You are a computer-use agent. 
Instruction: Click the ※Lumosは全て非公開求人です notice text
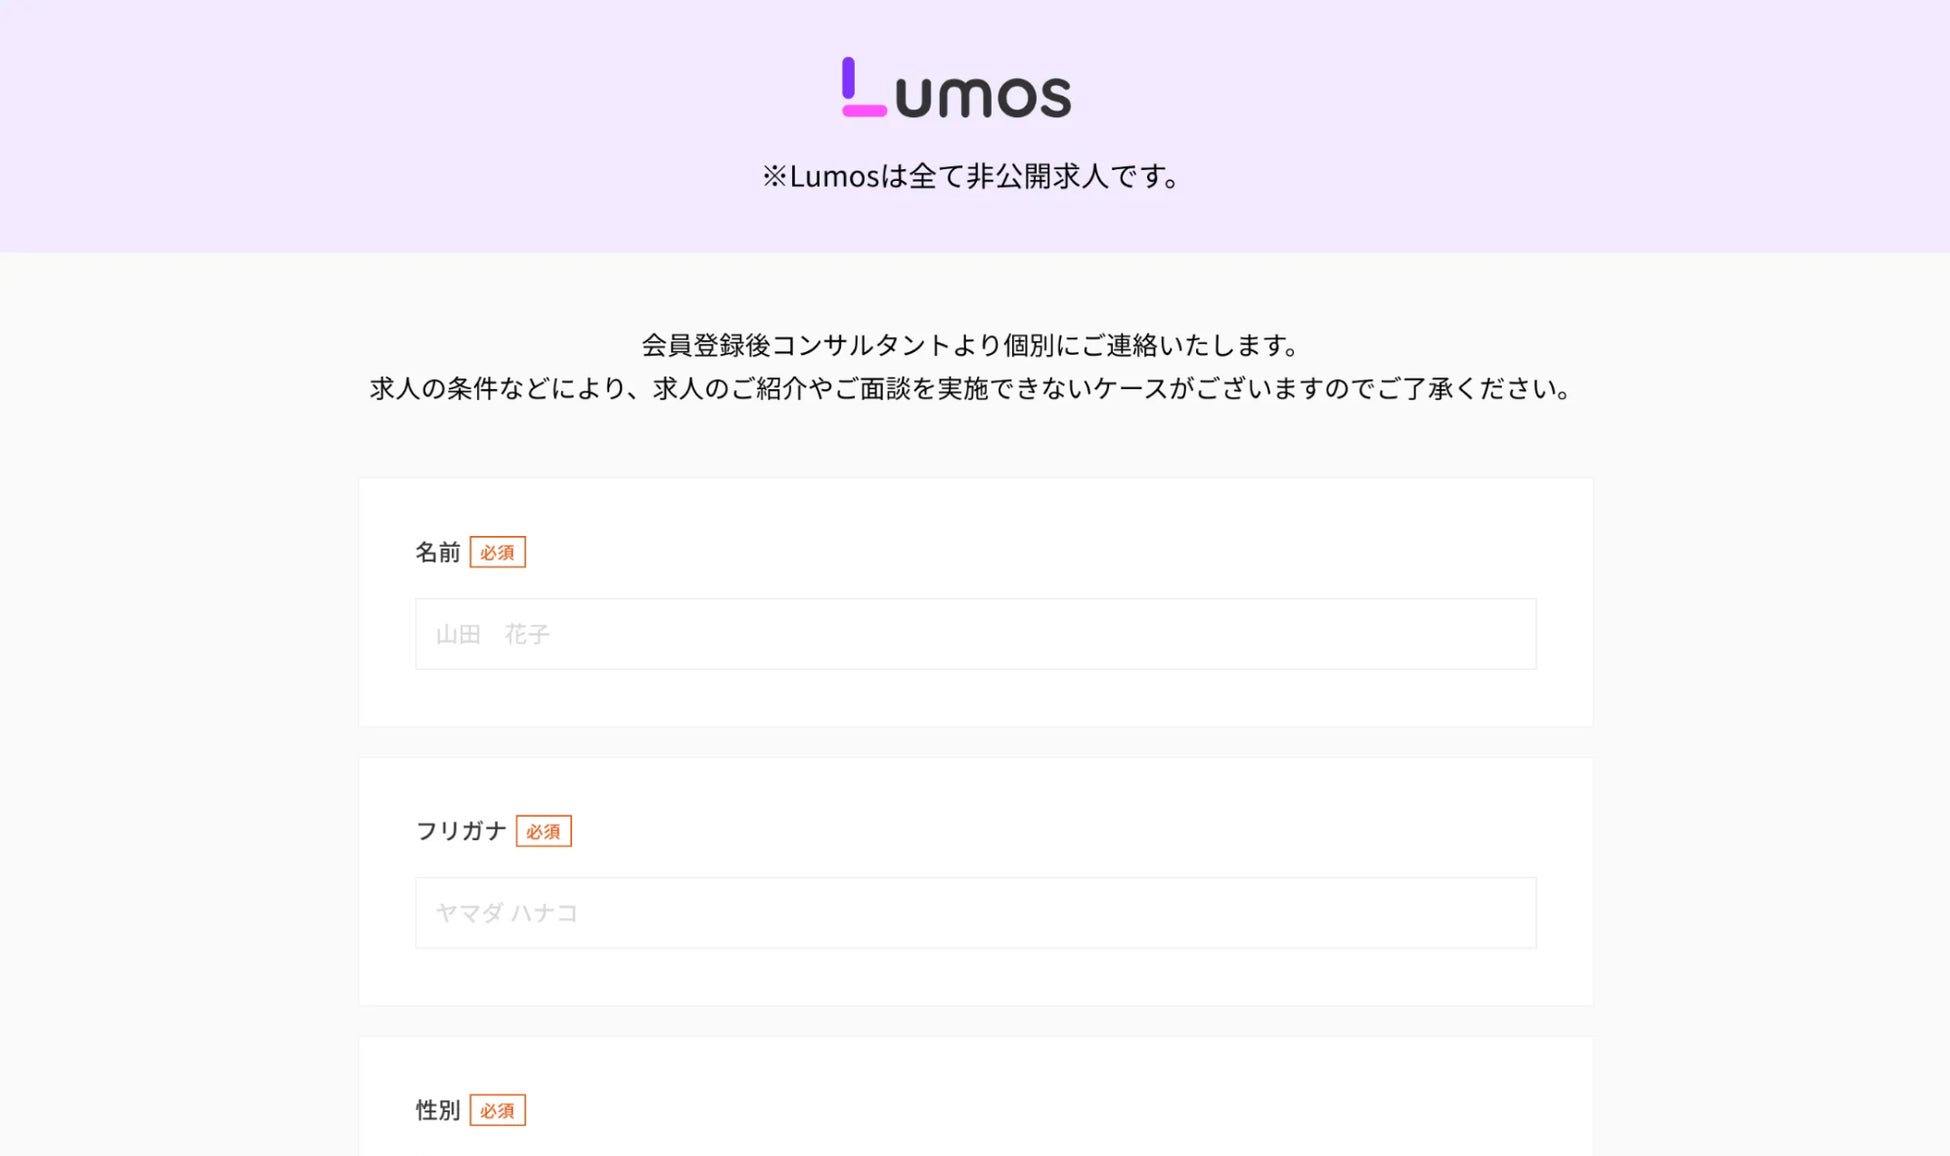tap(974, 177)
